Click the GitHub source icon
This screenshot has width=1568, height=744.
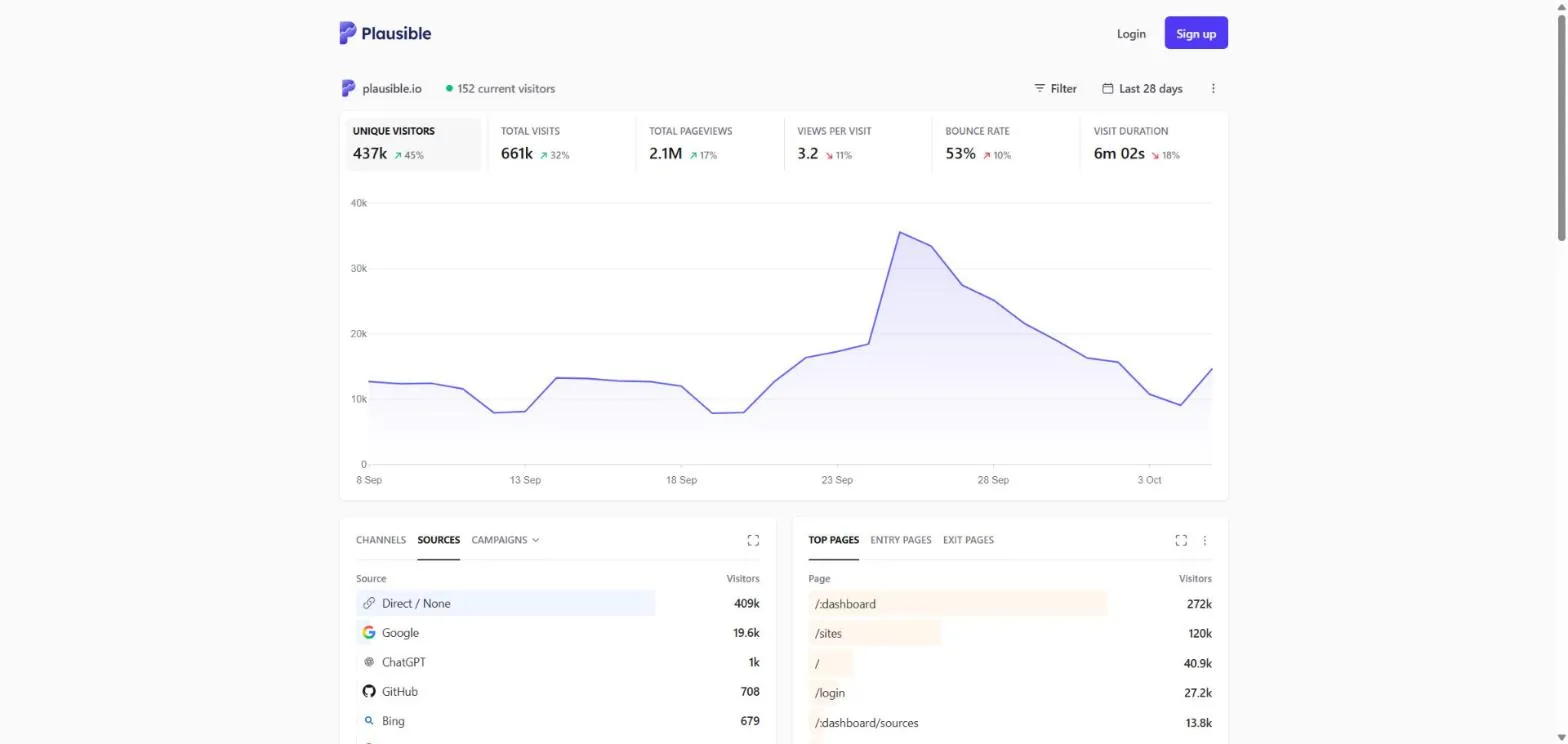point(369,691)
